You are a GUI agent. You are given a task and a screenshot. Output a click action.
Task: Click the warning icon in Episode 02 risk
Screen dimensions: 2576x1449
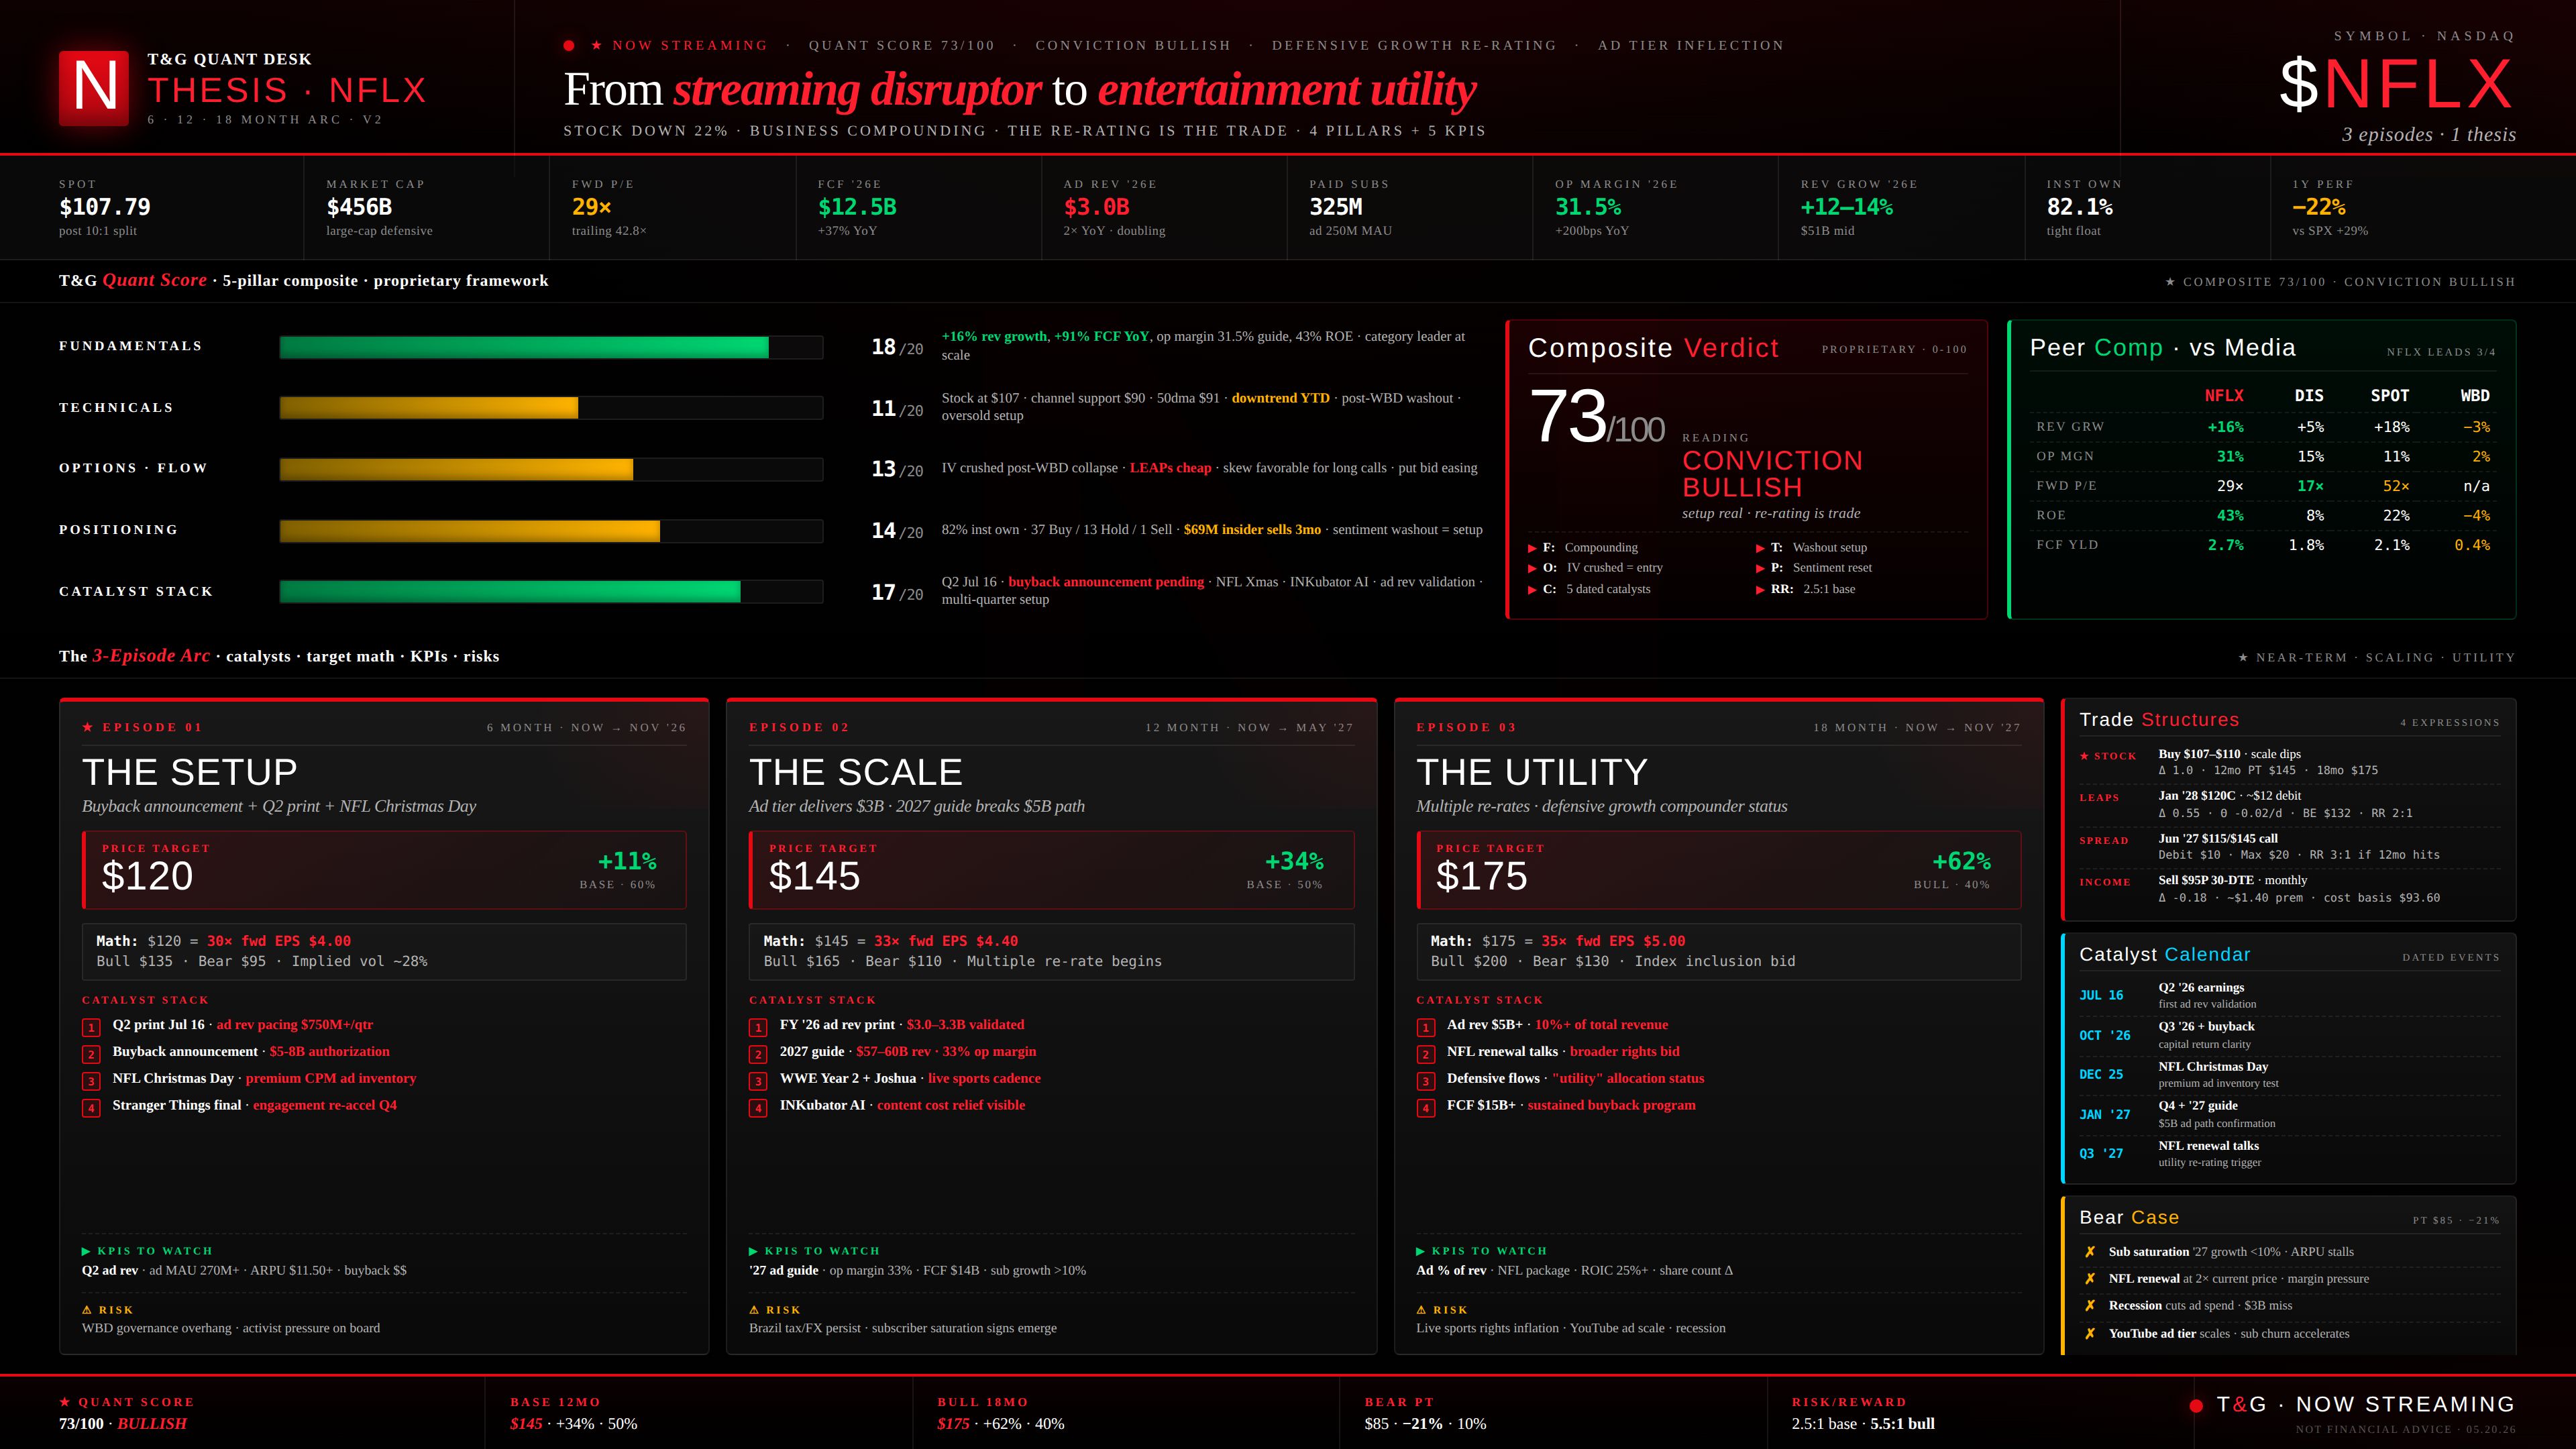click(x=754, y=1310)
